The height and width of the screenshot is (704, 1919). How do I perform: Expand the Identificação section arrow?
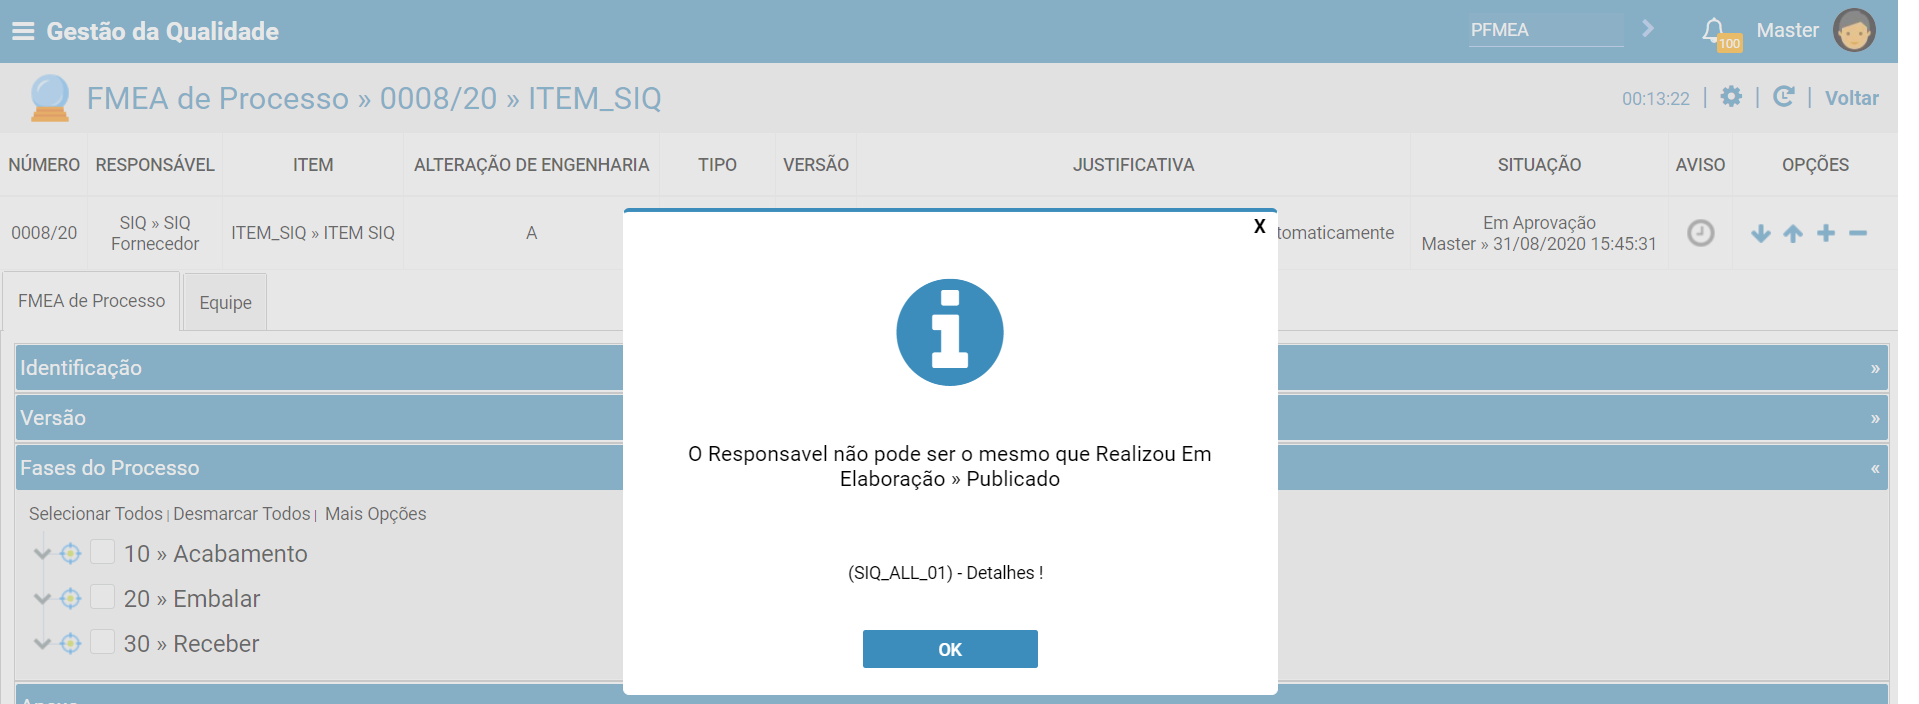point(1875,368)
